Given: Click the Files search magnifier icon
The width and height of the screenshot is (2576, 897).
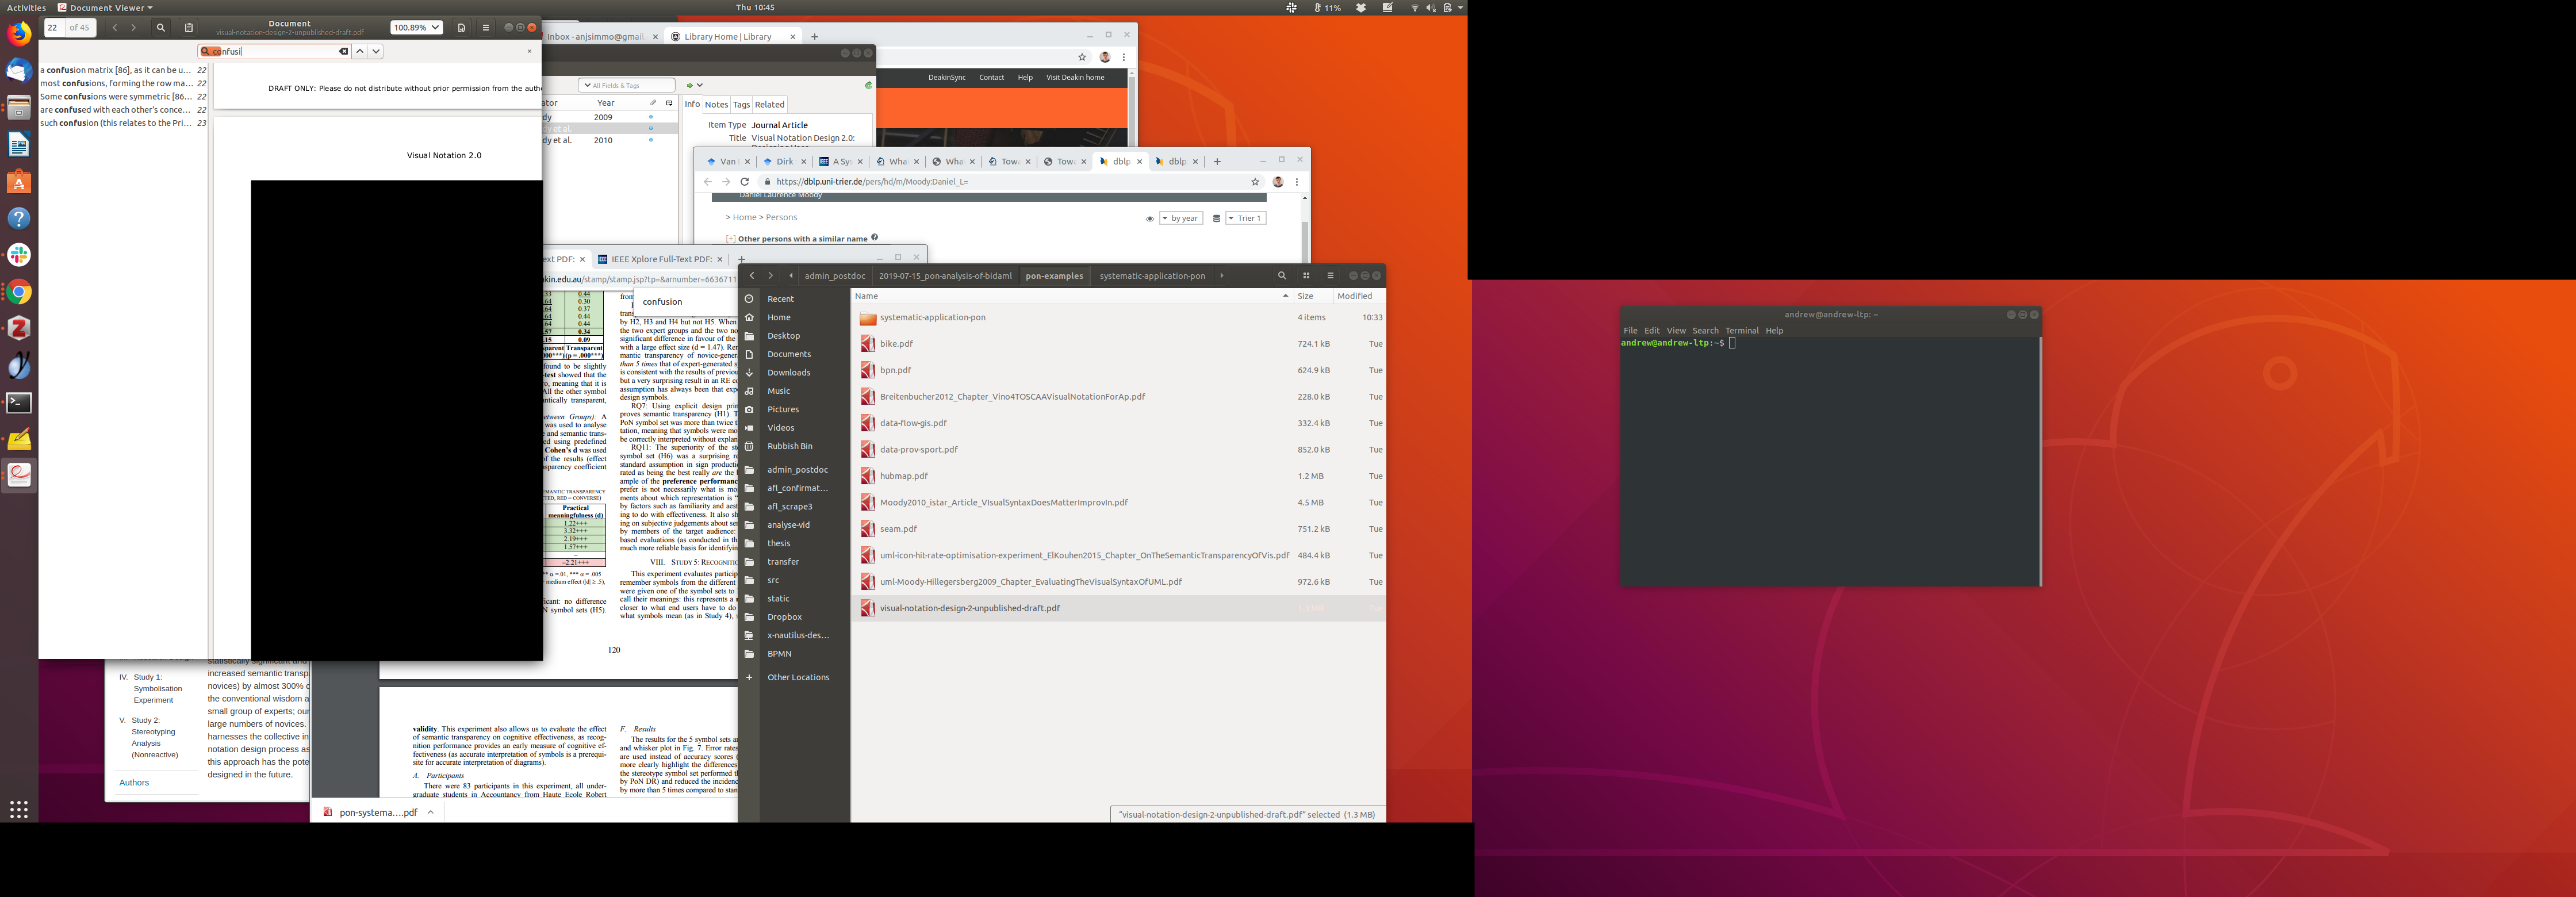Looking at the screenshot, I should click(1282, 276).
